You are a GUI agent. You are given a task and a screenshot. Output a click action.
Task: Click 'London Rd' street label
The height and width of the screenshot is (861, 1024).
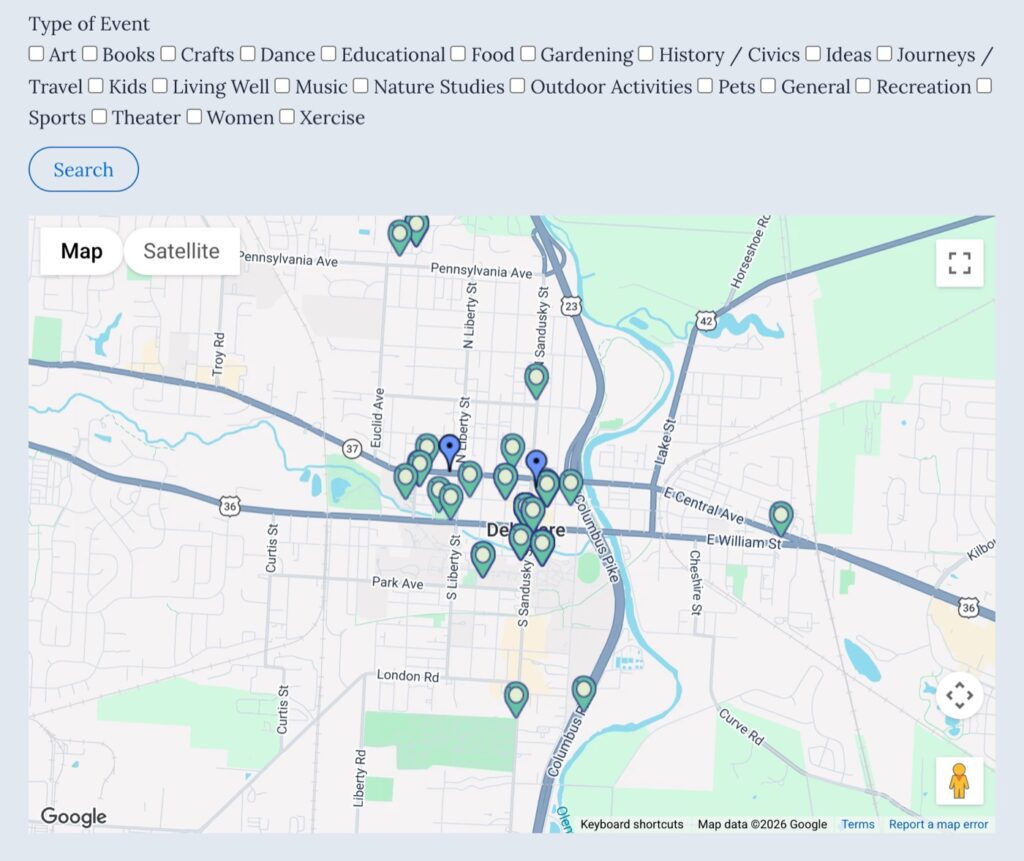[x=408, y=675]
